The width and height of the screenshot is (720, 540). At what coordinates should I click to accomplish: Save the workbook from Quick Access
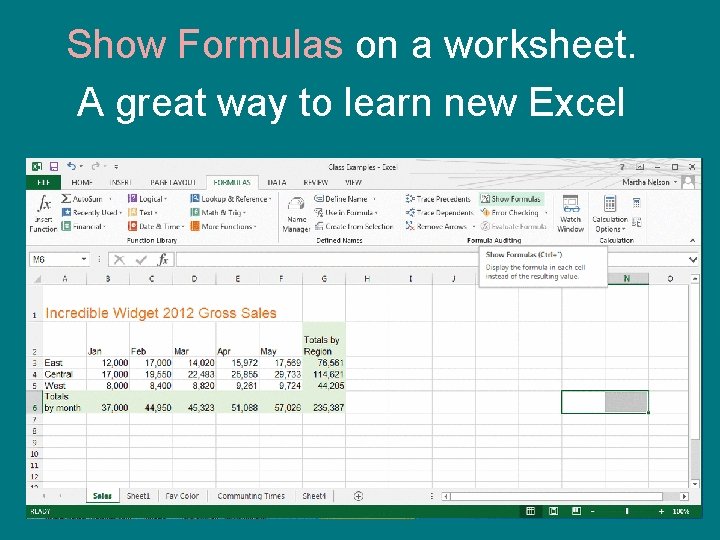click(54, 167)
